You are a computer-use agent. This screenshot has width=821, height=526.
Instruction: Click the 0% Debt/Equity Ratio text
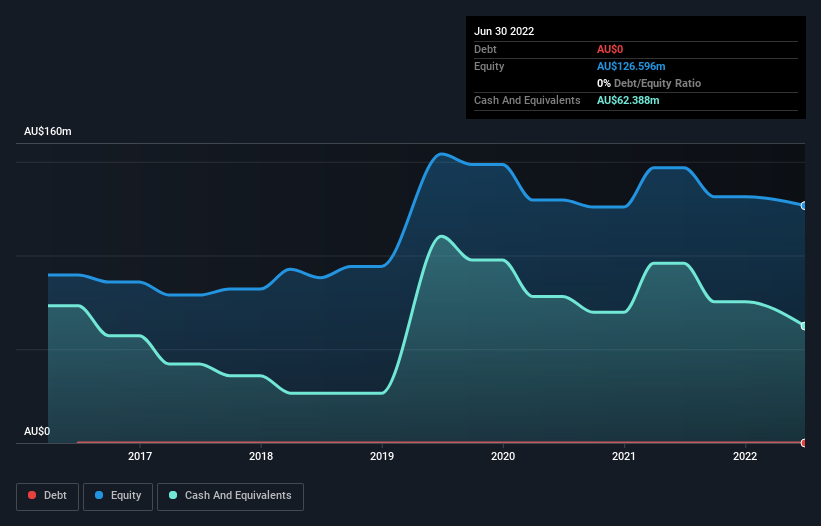649,83
